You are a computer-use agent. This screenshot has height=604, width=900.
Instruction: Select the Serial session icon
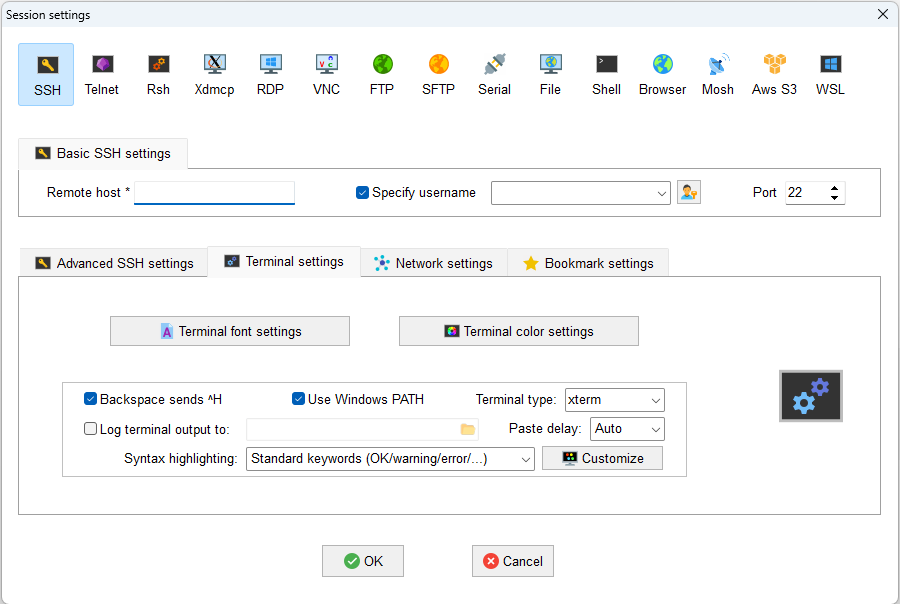click(x=494, y=75)
